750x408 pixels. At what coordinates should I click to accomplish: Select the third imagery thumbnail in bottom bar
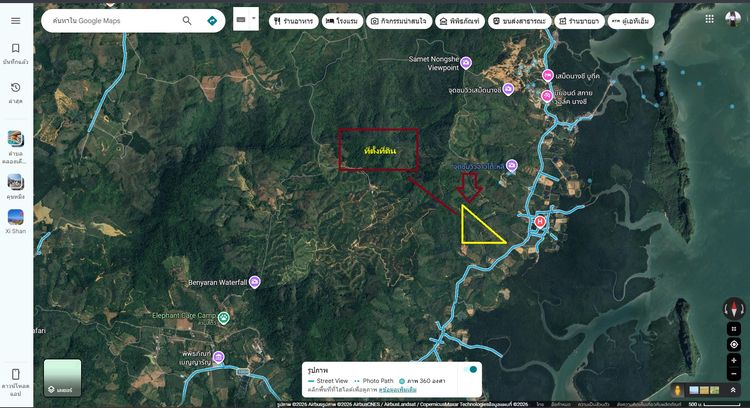tap(715, 390)
